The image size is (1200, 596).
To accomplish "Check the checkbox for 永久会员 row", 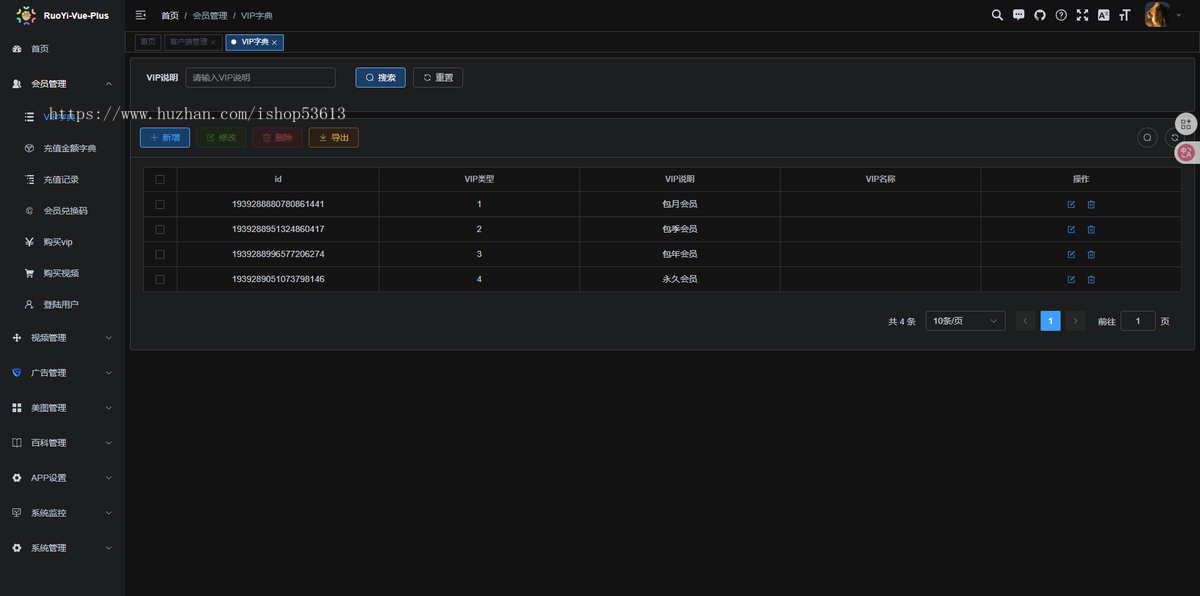I will (x=160, y=279).
